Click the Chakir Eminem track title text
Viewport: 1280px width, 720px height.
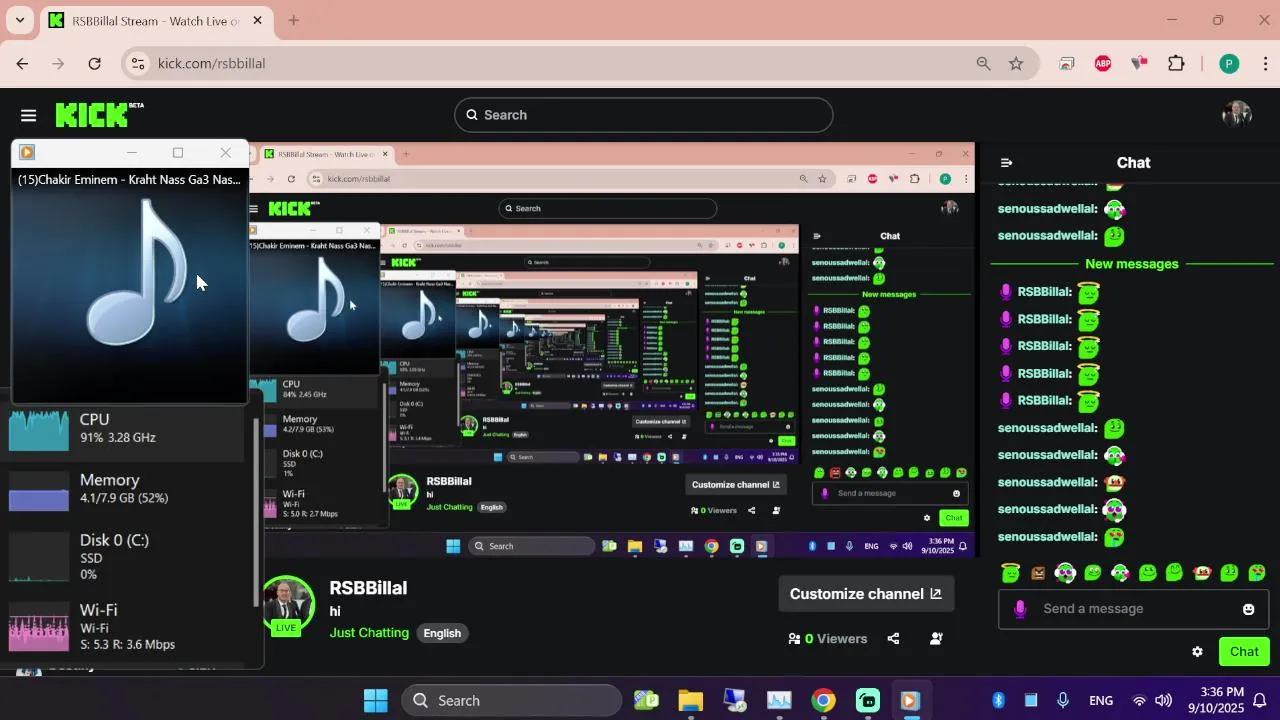(x=129, y=180)
